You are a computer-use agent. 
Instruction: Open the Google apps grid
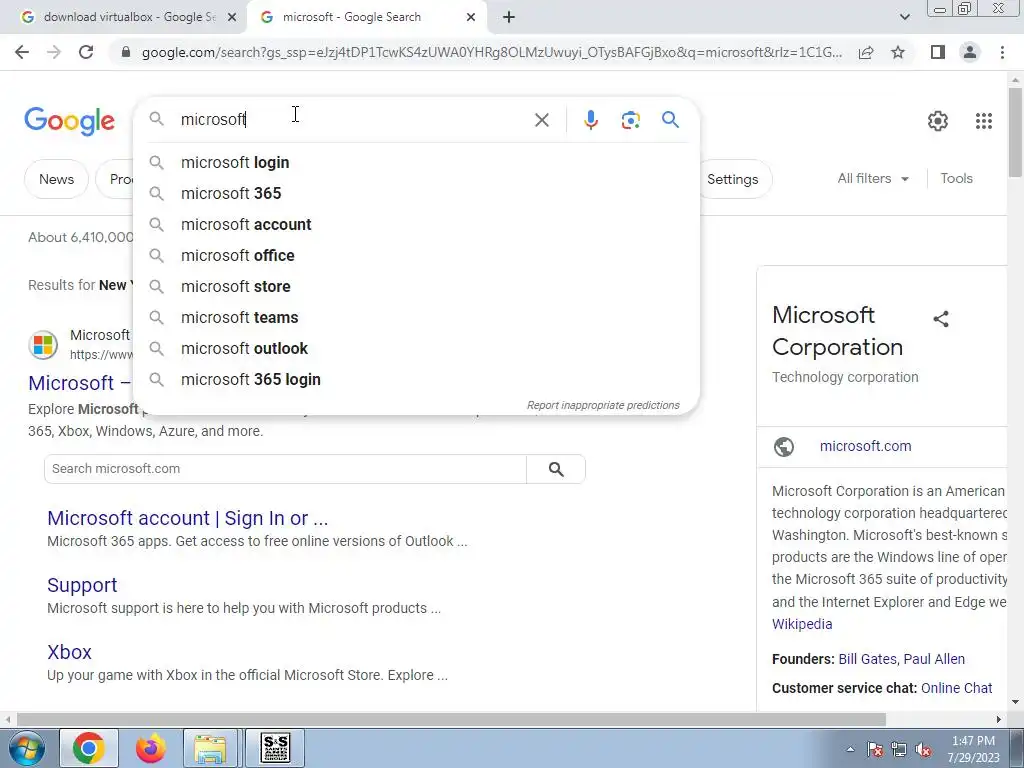click(x=984, y=121)
